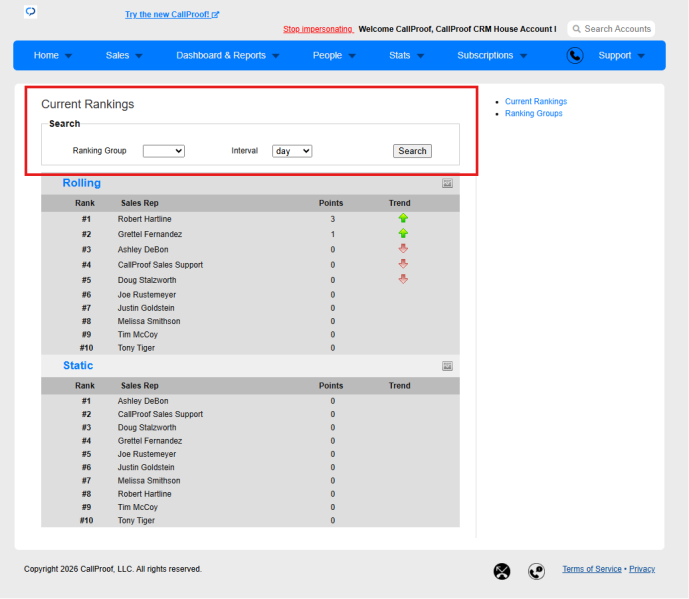
Task: Click the Dashboard & Reports dropdown arrow
Action: [x=276, y=56]
